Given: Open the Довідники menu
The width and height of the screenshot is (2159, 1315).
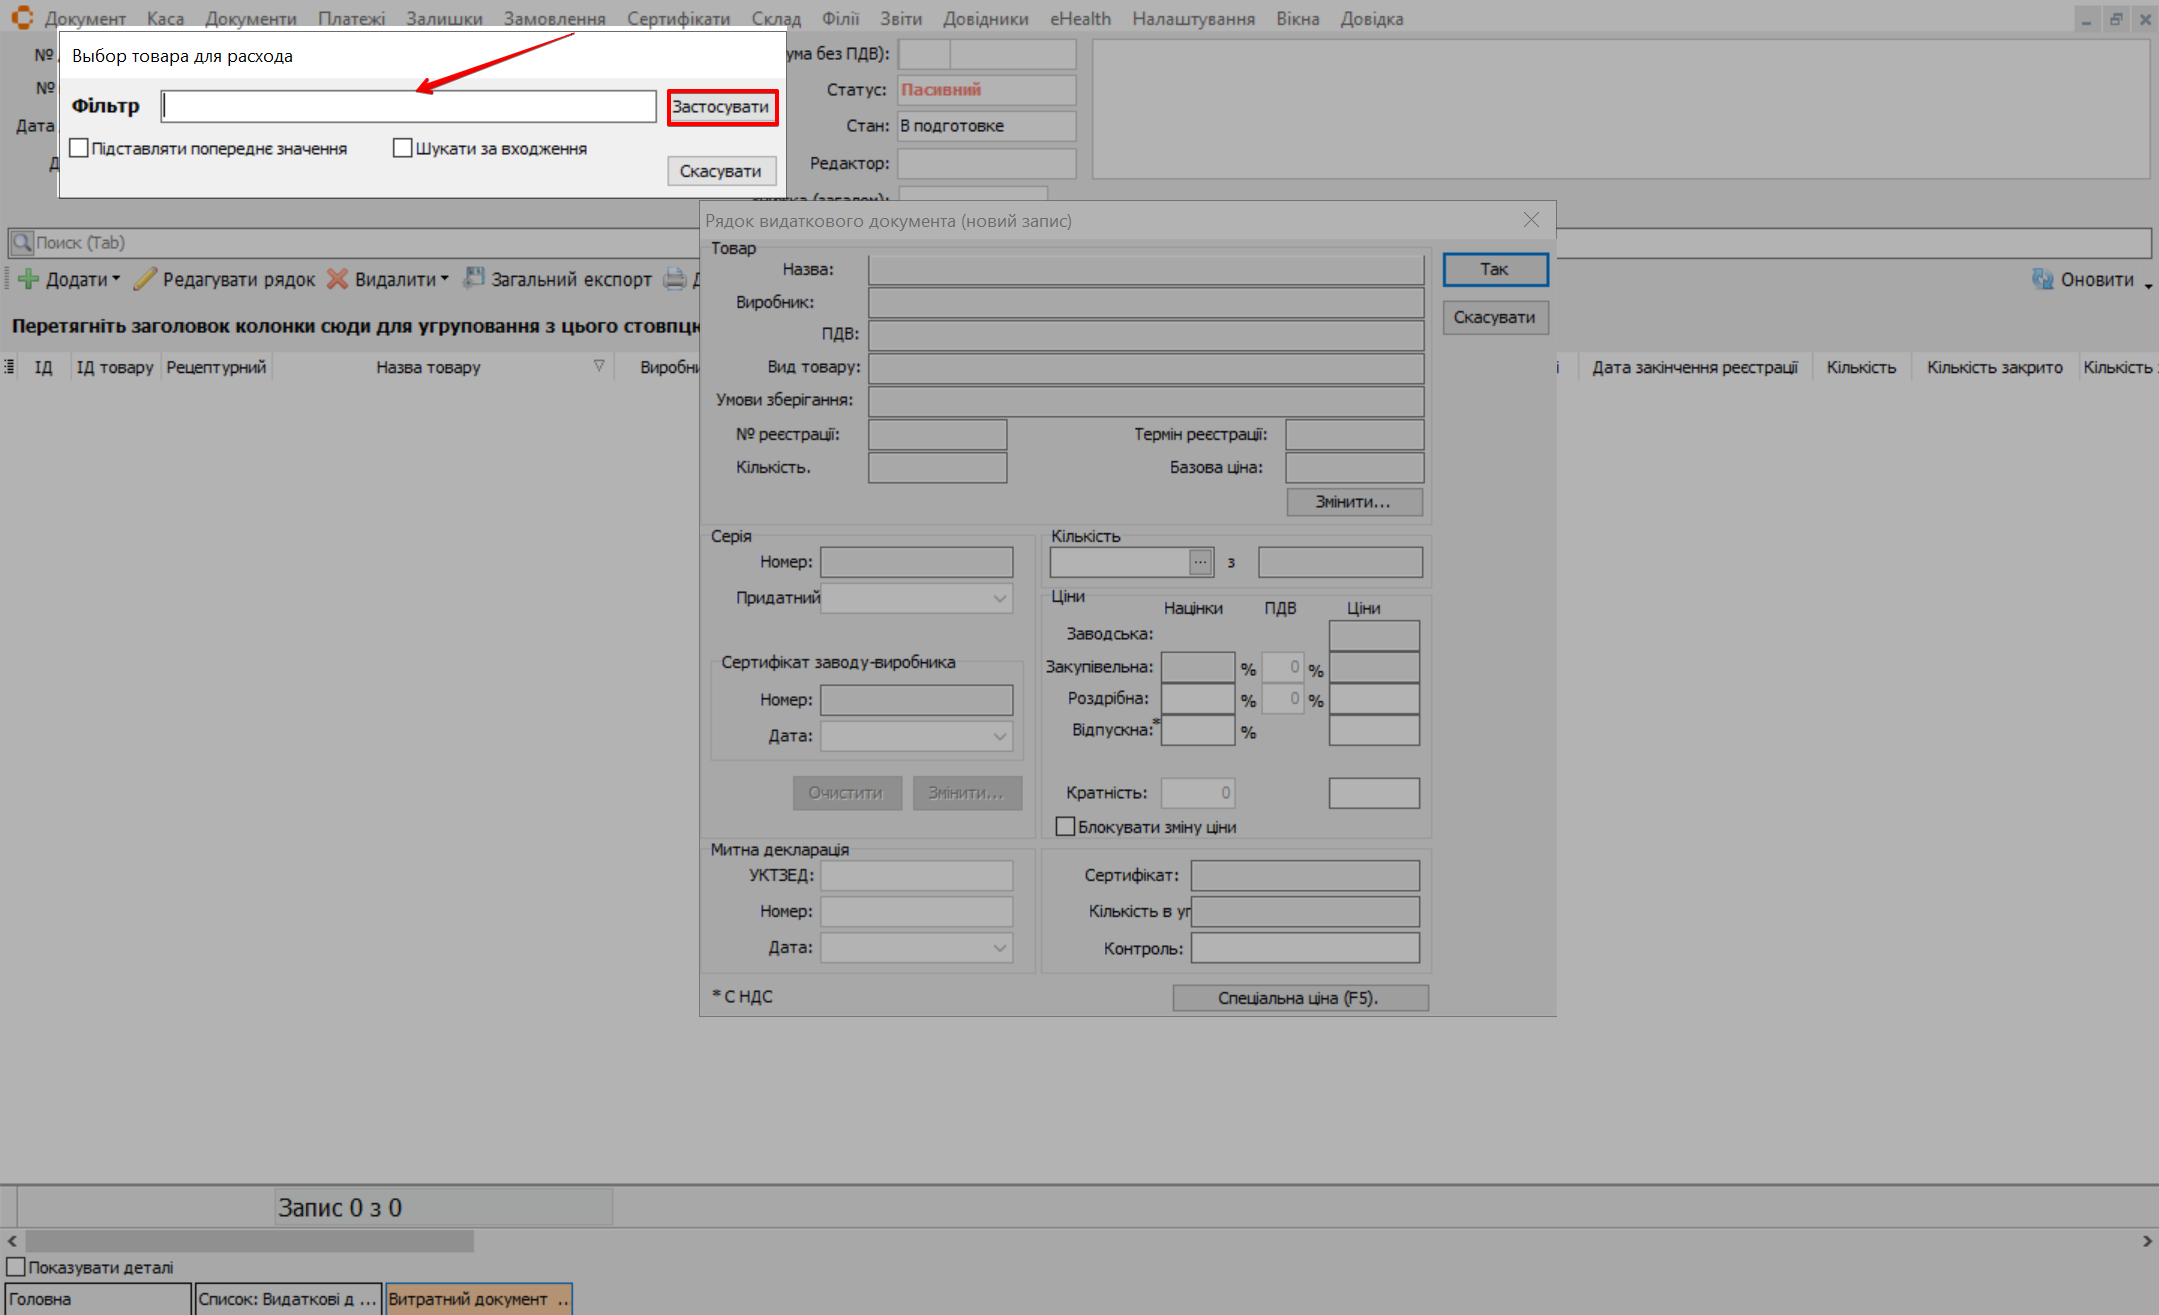Looking at the screenshot, I should point(985,18).
